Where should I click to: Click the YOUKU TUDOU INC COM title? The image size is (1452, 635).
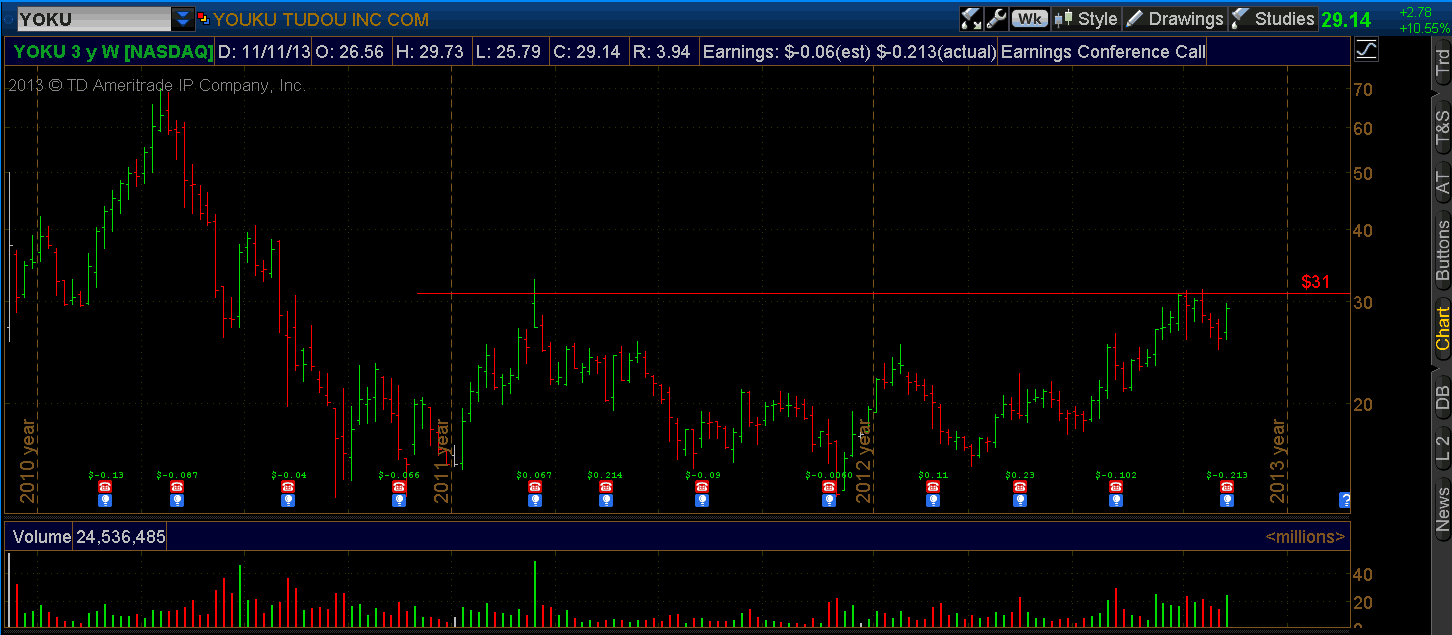321,19
